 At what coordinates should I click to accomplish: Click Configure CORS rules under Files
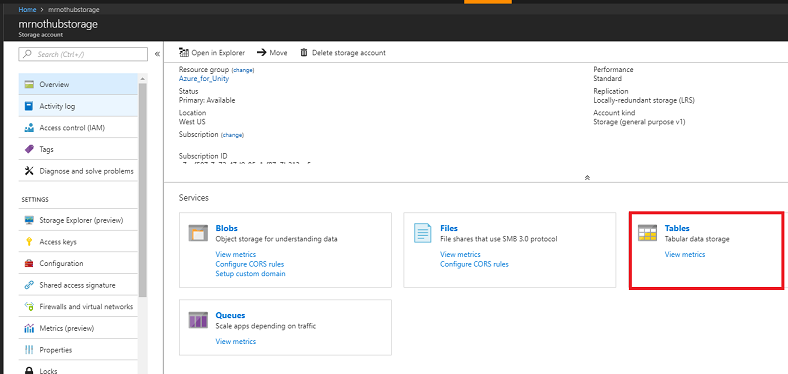pyautogui.click(x=474, y=264)
